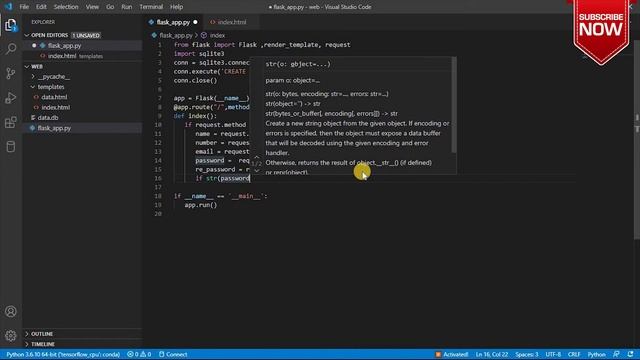Click line 19 app.run() in editor

click(x=200, y=205)
